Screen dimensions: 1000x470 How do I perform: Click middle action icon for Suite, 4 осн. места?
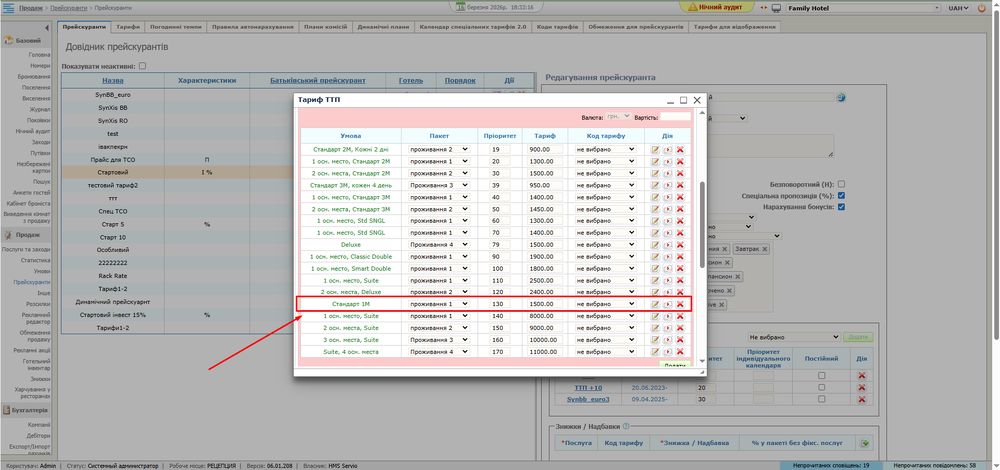tap(667, 352)
